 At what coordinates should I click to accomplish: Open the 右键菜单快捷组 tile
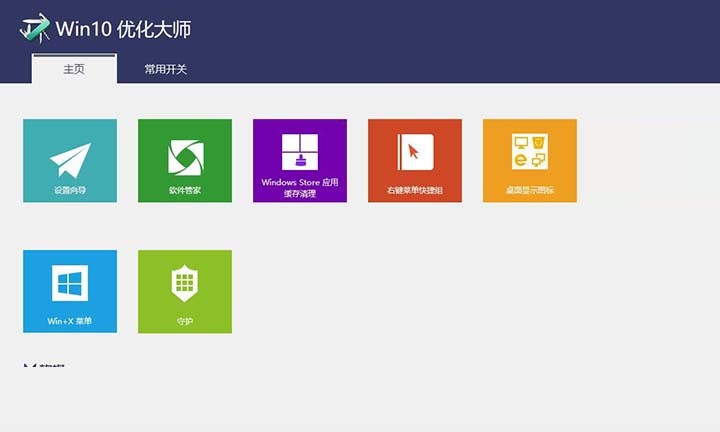pyautogui.click(x=415, y=161)
